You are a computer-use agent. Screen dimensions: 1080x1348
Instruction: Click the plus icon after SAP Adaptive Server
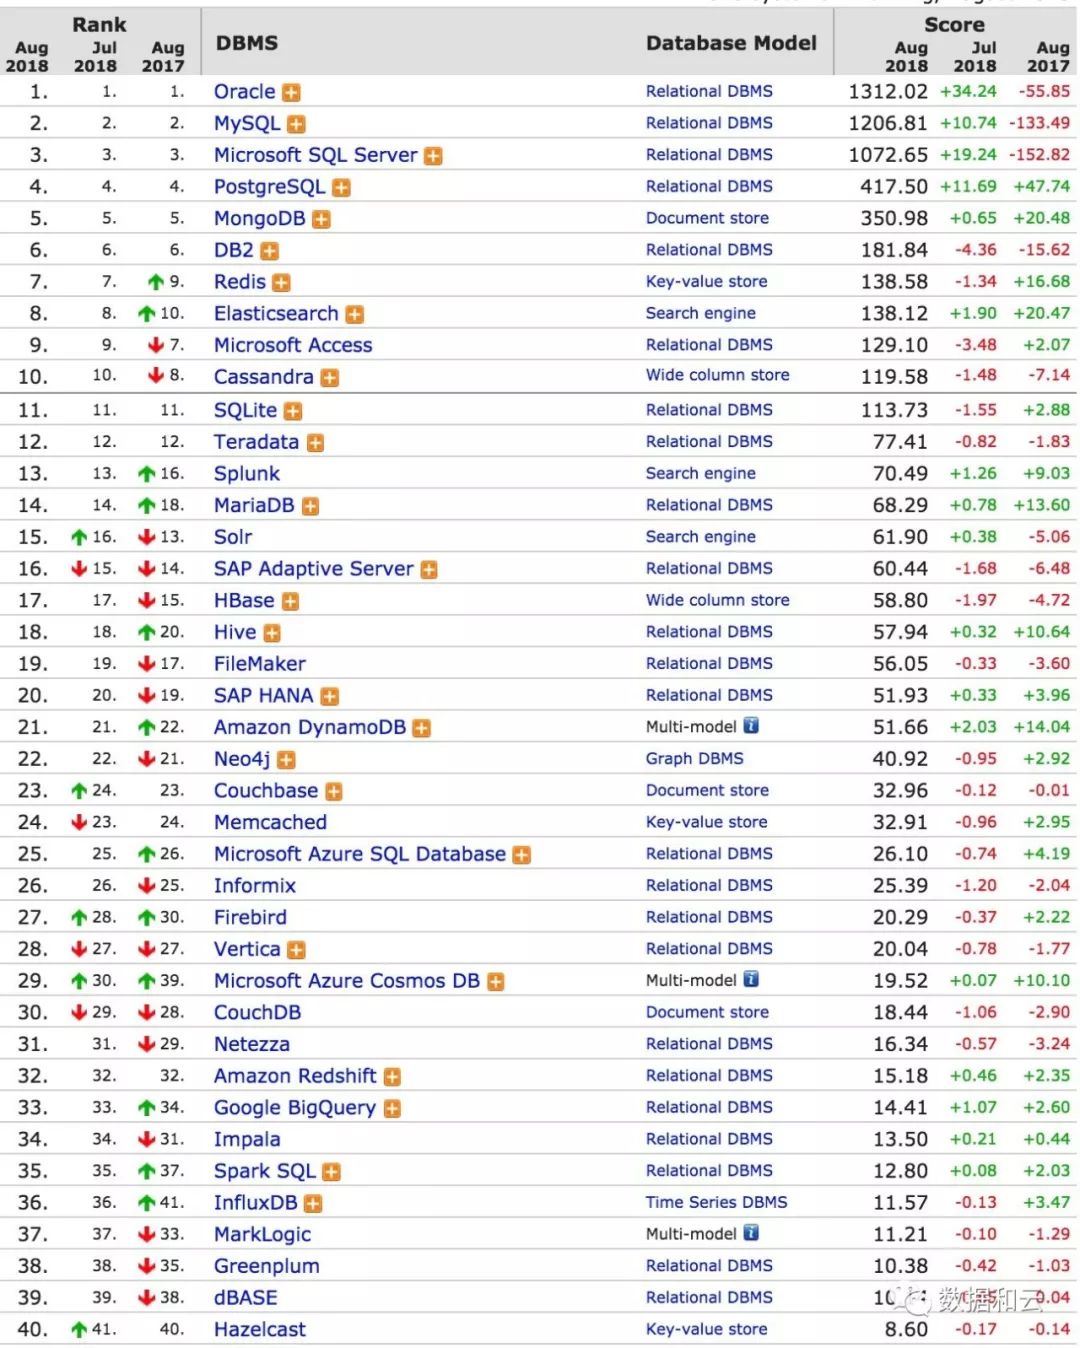429,570
